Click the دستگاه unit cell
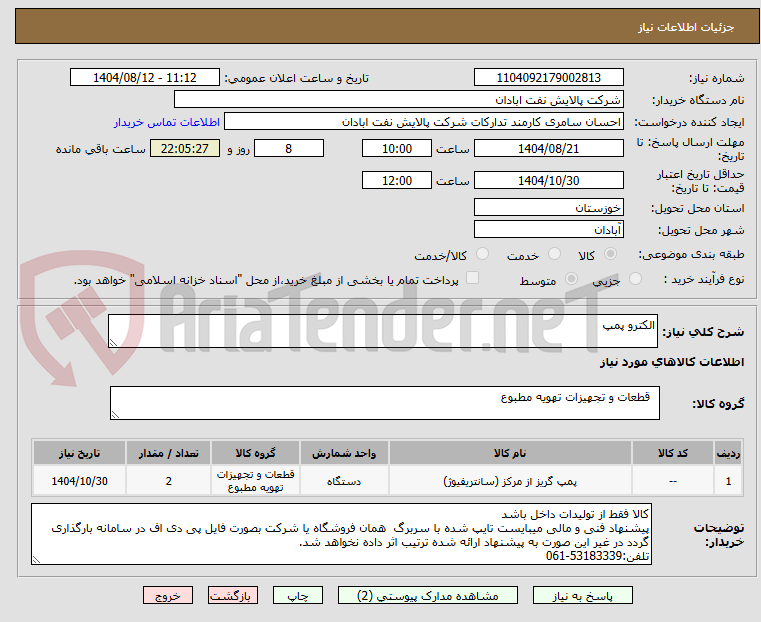Screen dimensions: 761x622 click(x=344, y=481)
